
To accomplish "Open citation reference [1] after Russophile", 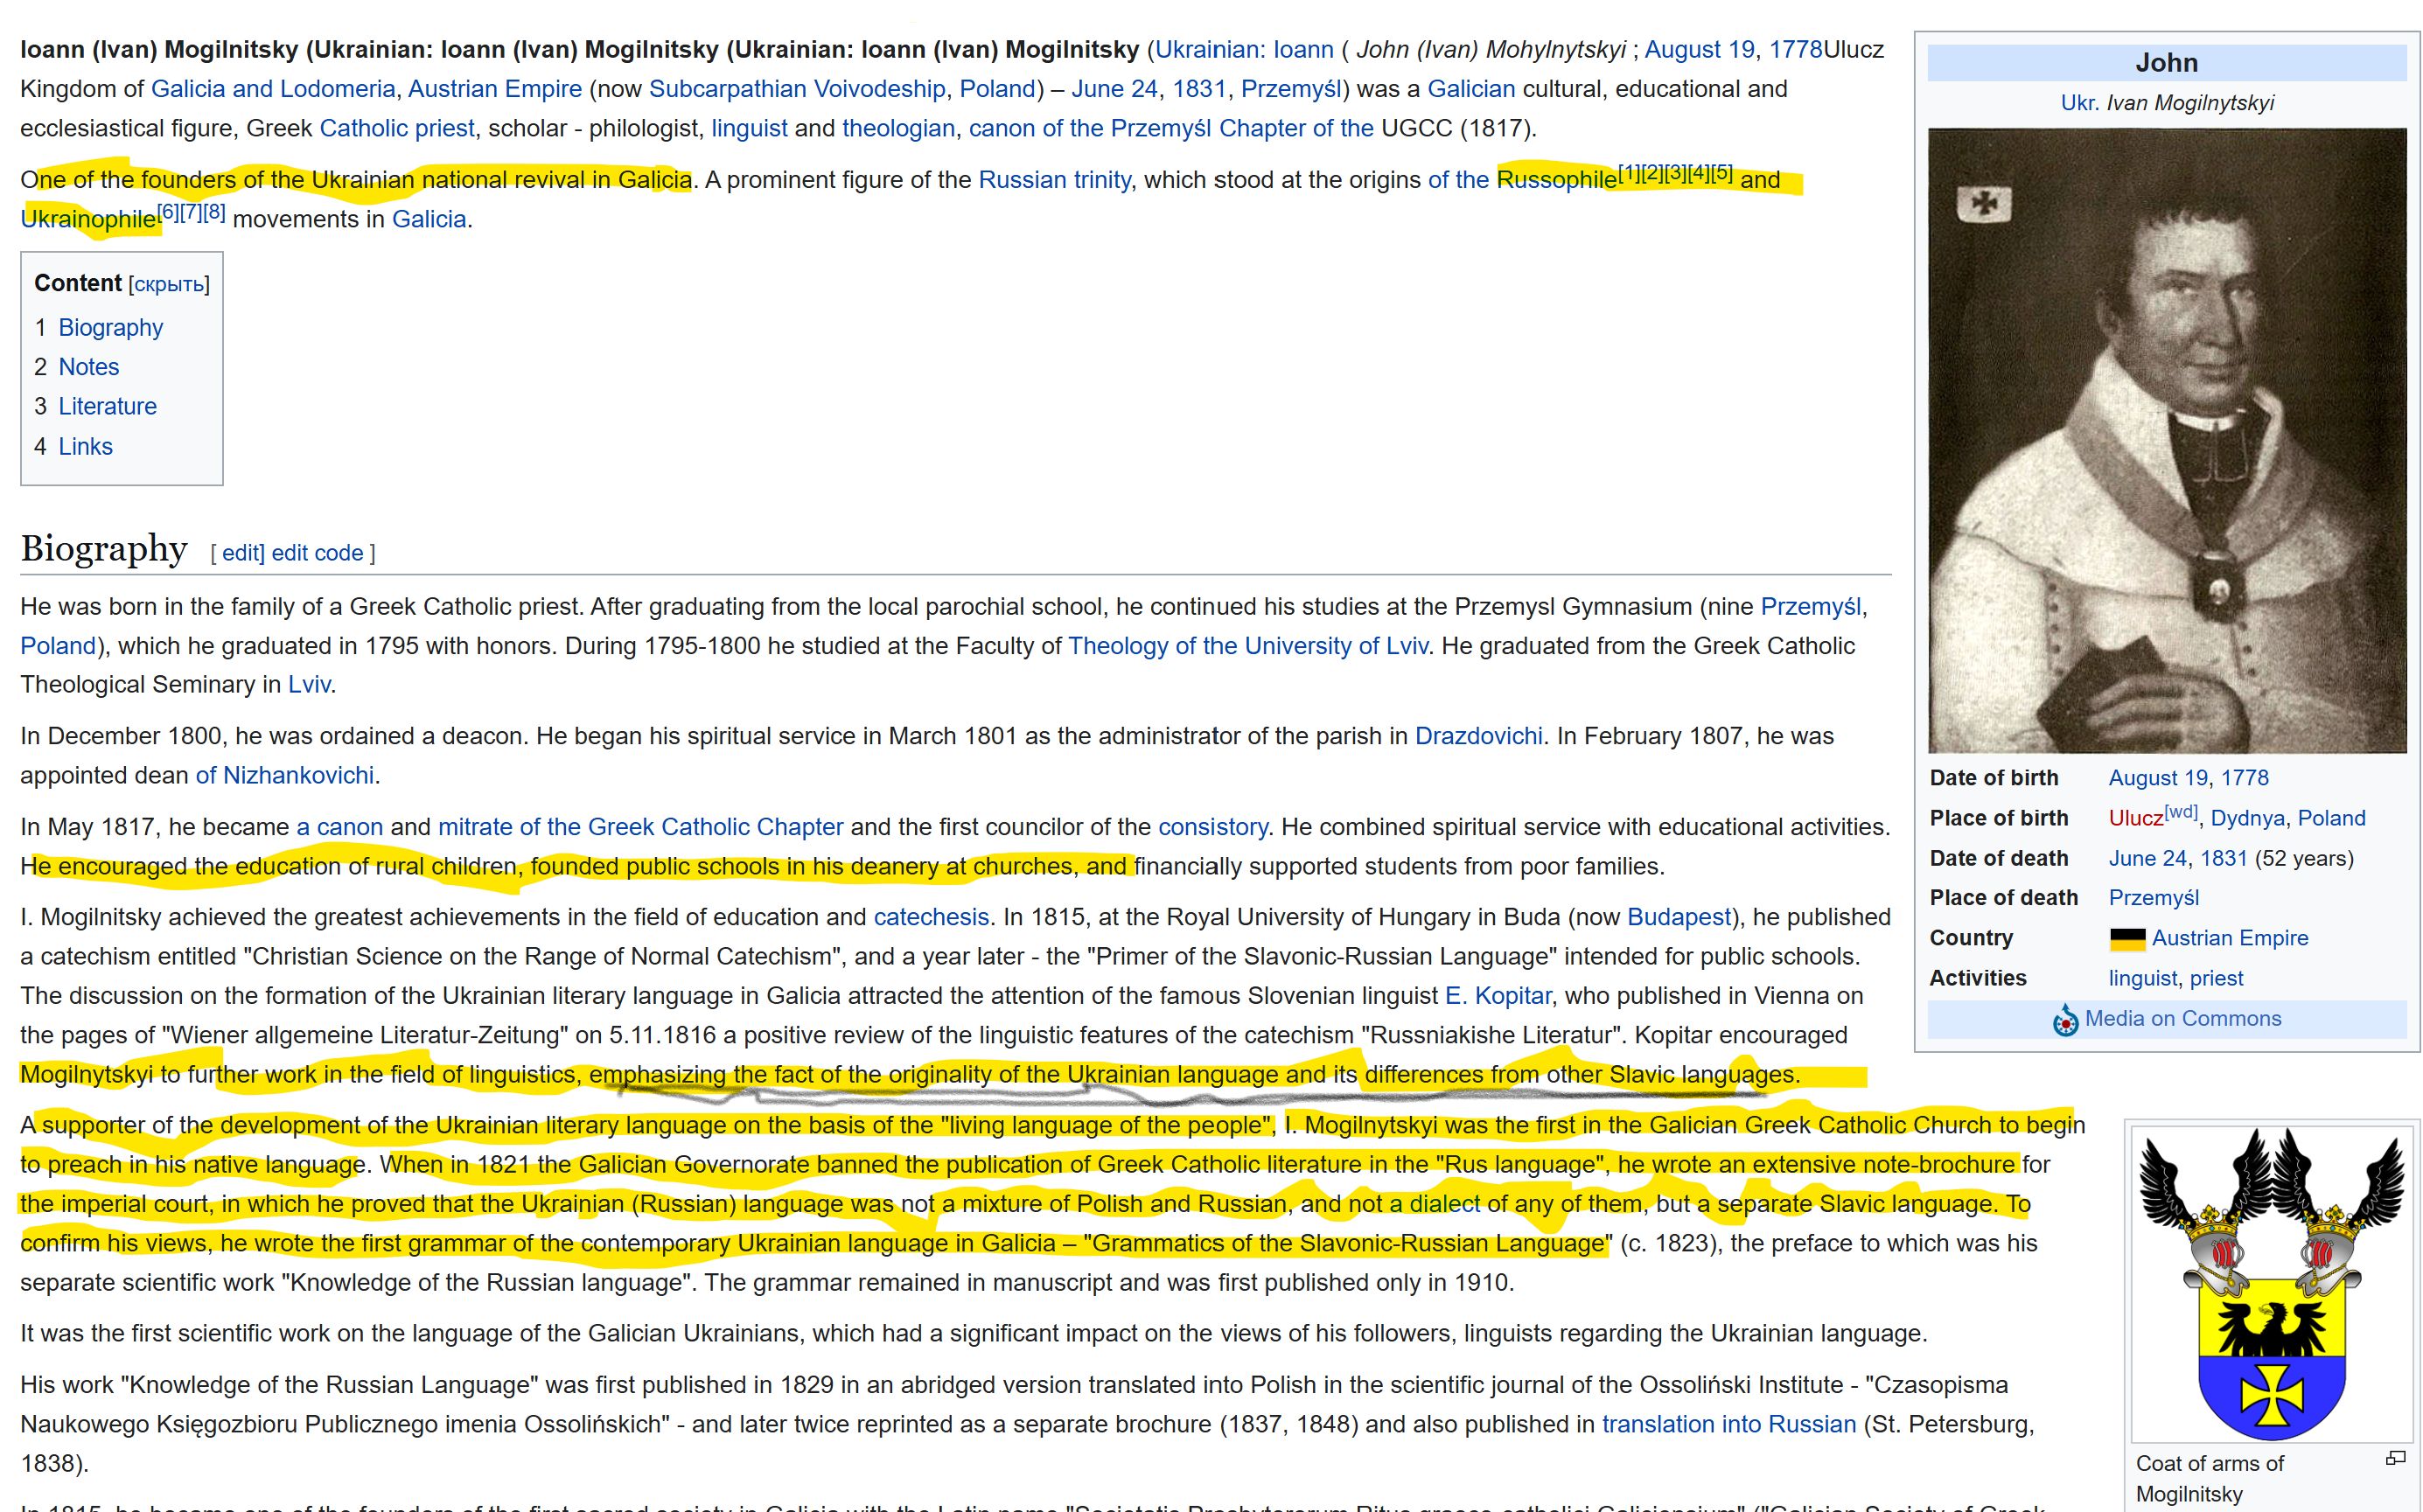I will click(1629, 172).
